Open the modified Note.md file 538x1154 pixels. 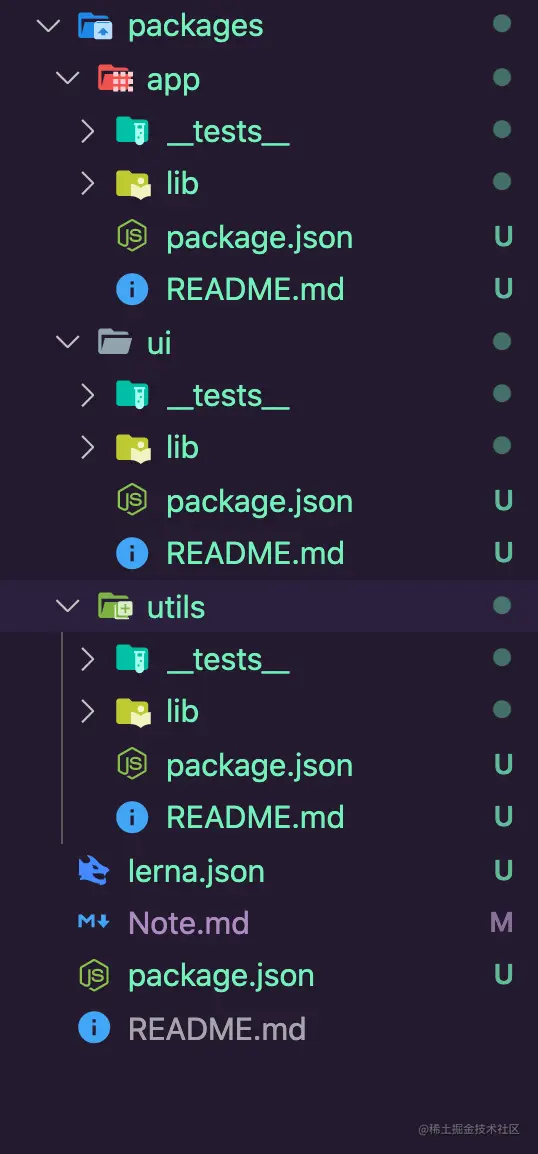(x=188, y=923)
